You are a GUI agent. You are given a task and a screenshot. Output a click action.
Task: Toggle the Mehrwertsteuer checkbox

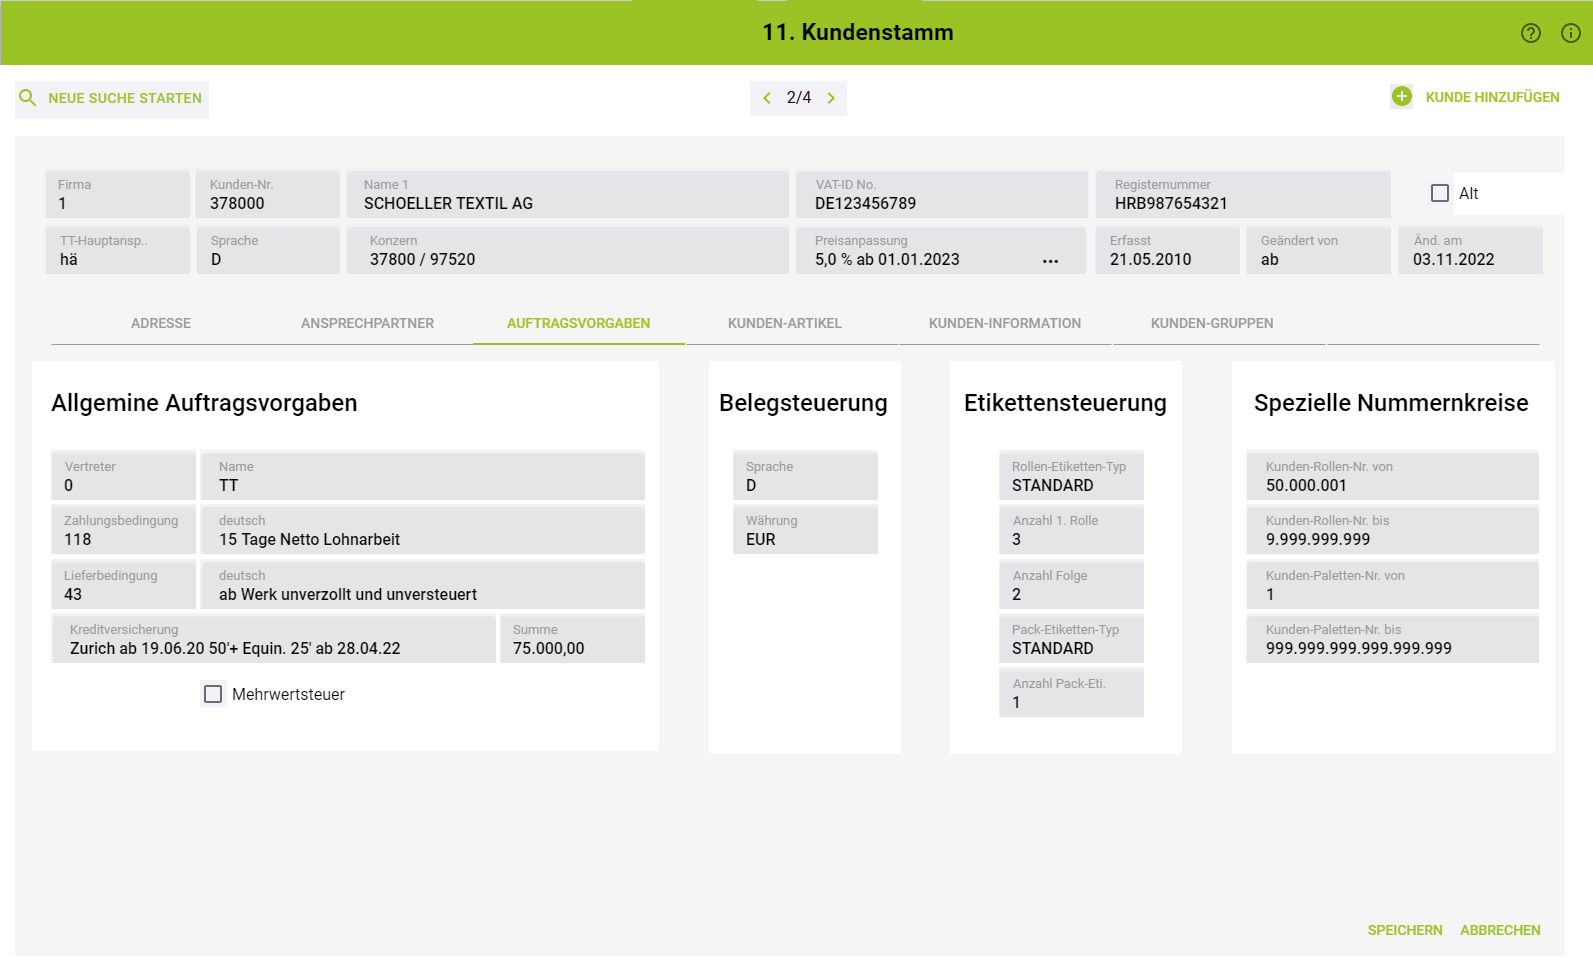point(213,694)
